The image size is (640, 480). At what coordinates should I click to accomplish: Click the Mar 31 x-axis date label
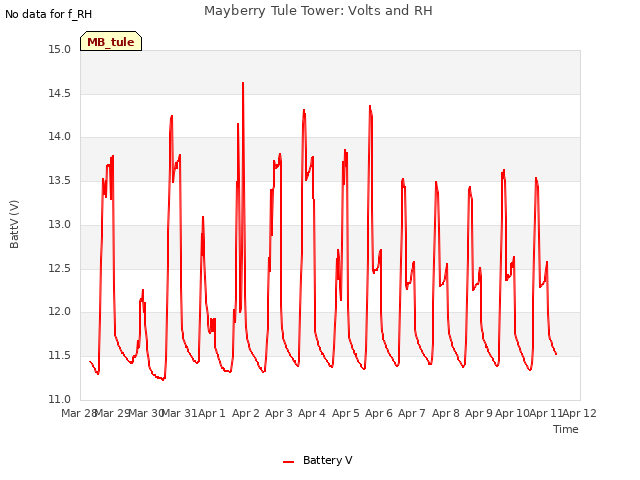(180, 413)
